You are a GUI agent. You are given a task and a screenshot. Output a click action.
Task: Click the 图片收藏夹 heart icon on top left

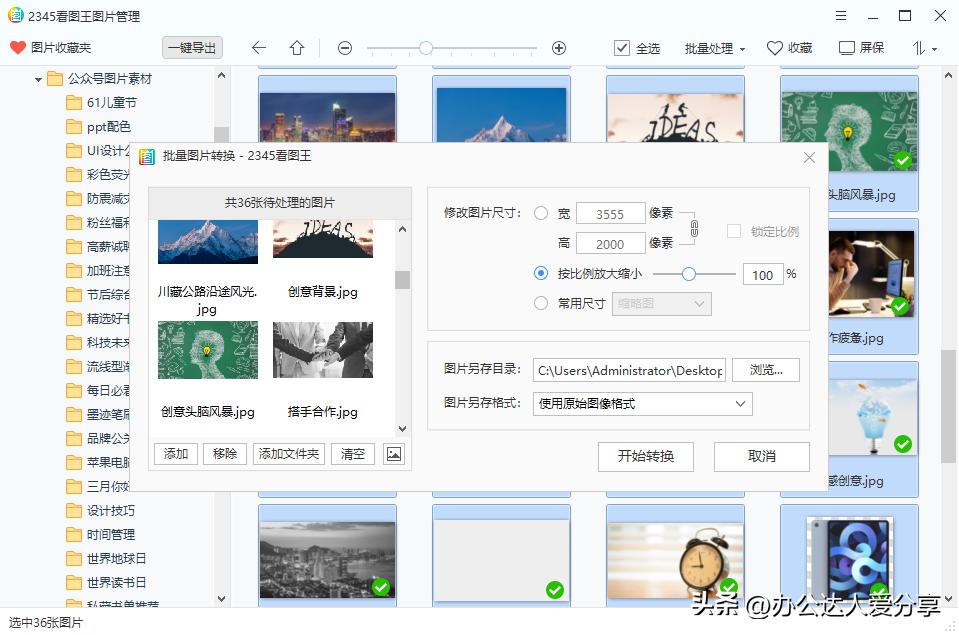[x=17, y=47]
